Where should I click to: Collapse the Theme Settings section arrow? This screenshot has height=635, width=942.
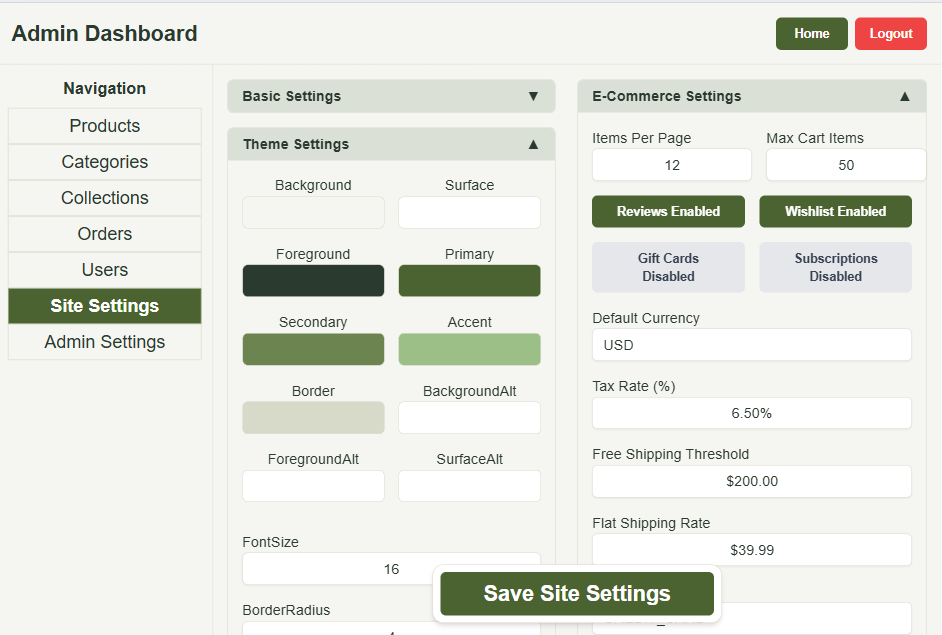[533, 144]
